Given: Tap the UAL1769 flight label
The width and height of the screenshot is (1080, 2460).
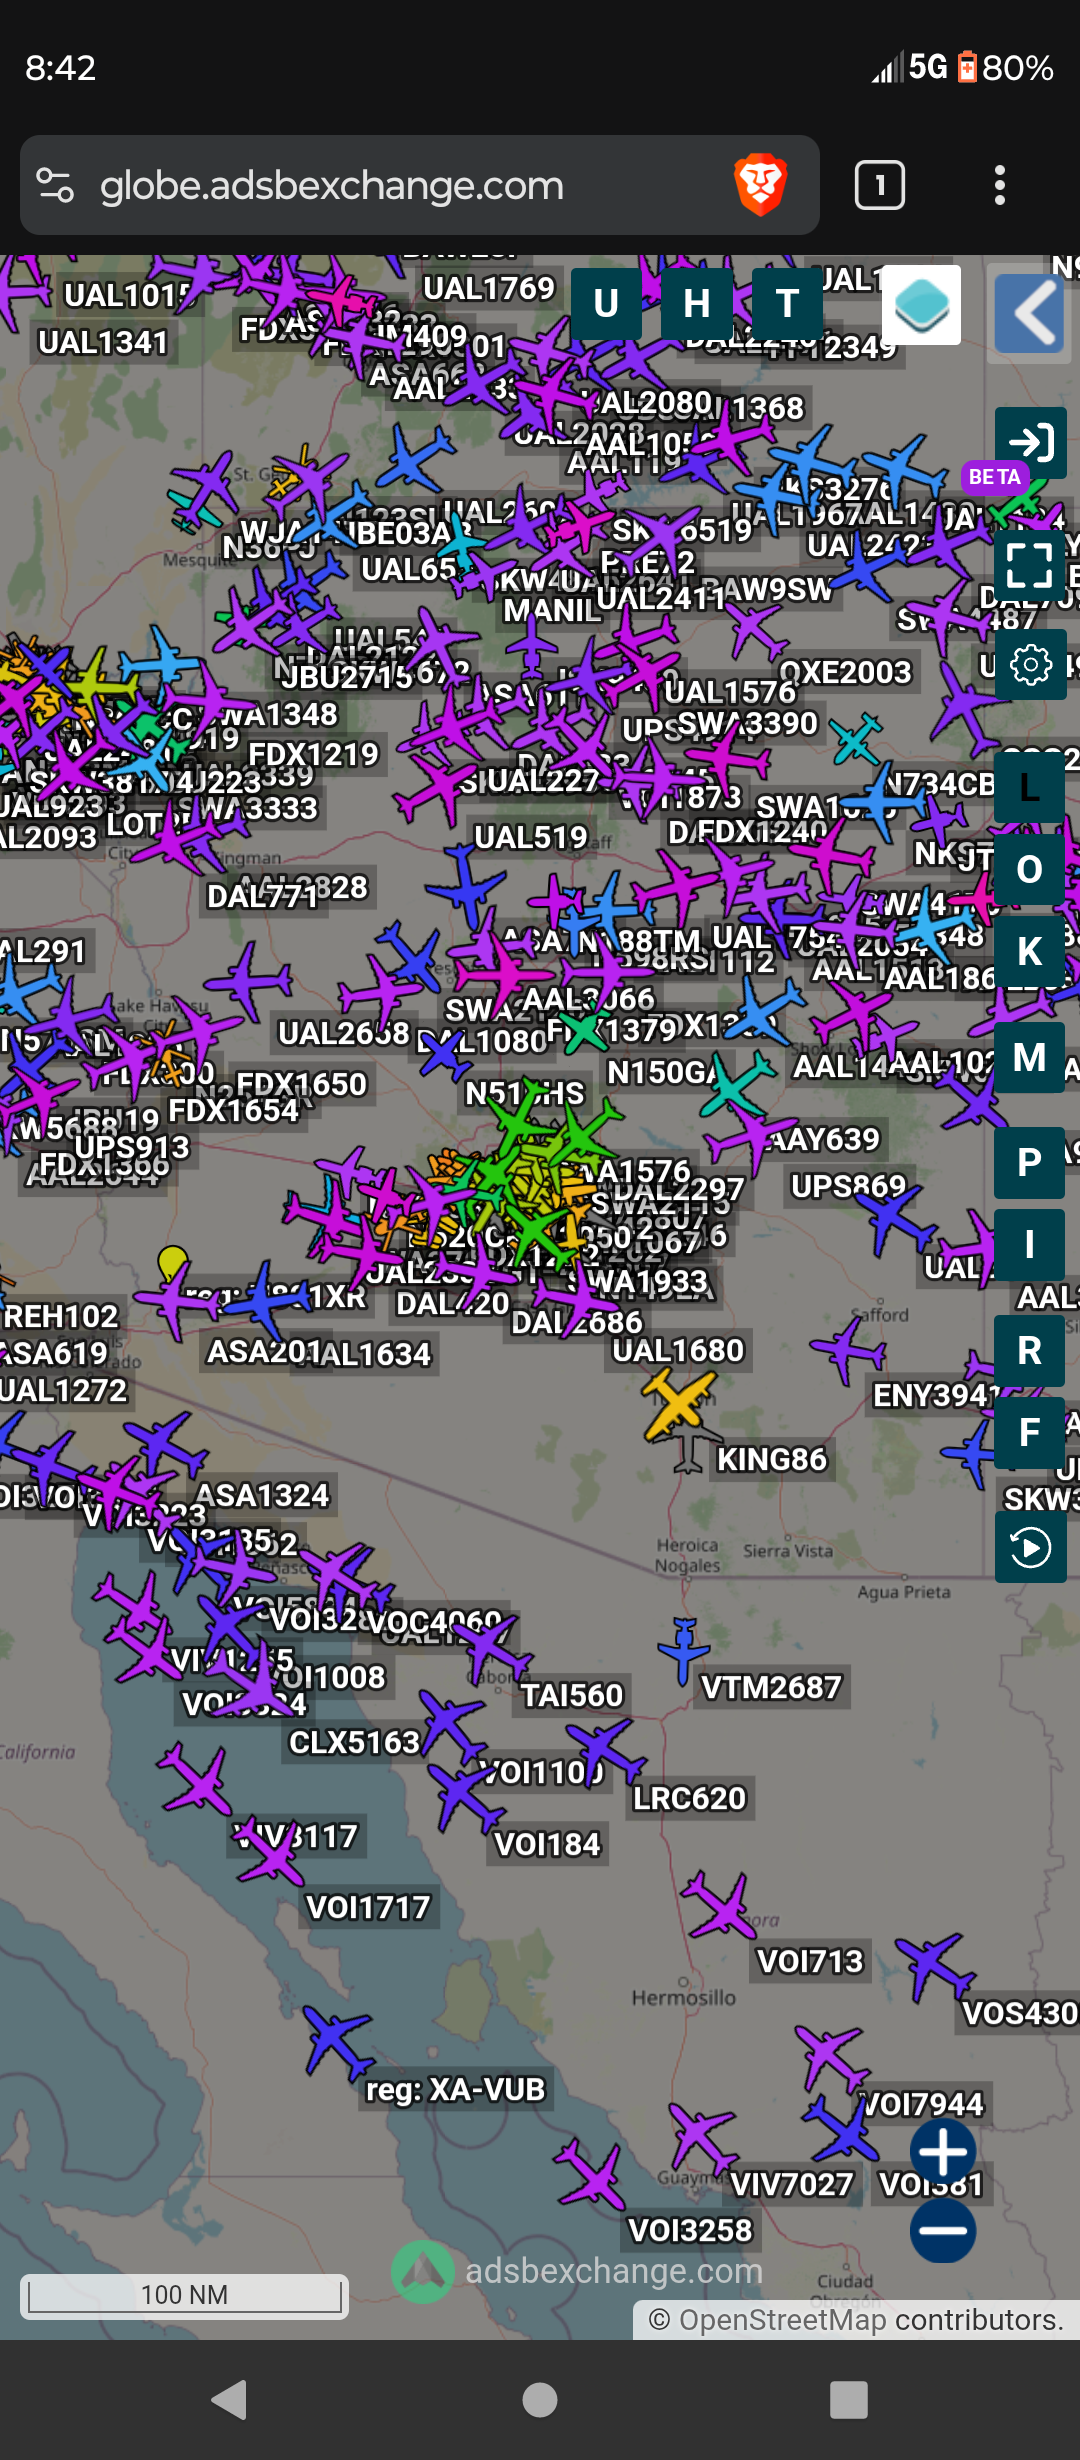Looking at the screenshot, I should tap(489, 288).
